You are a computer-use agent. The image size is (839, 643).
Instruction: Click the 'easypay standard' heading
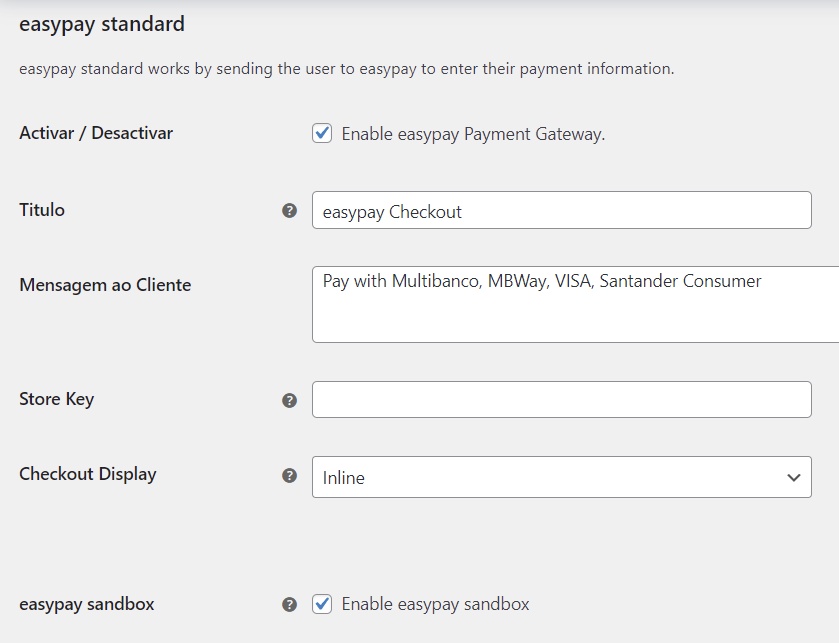(102, 25)
